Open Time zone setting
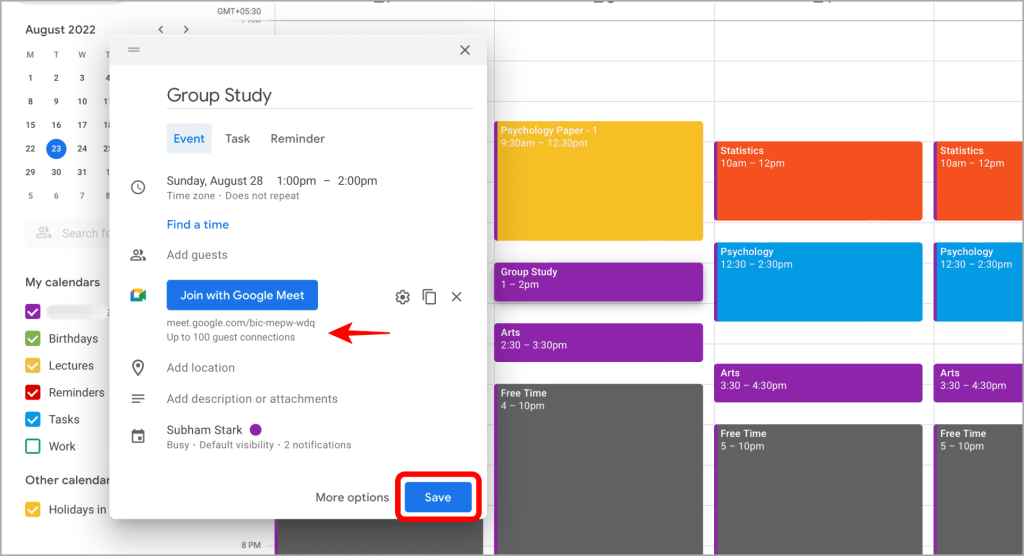 (190, 196)
